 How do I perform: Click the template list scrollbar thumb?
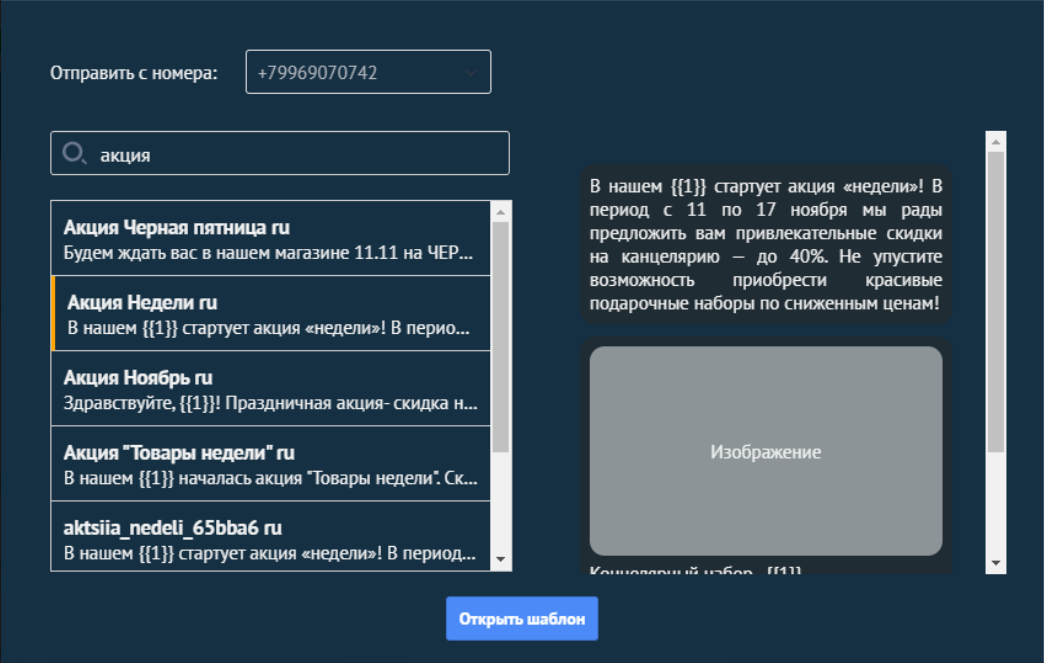(x=501, y=335)
